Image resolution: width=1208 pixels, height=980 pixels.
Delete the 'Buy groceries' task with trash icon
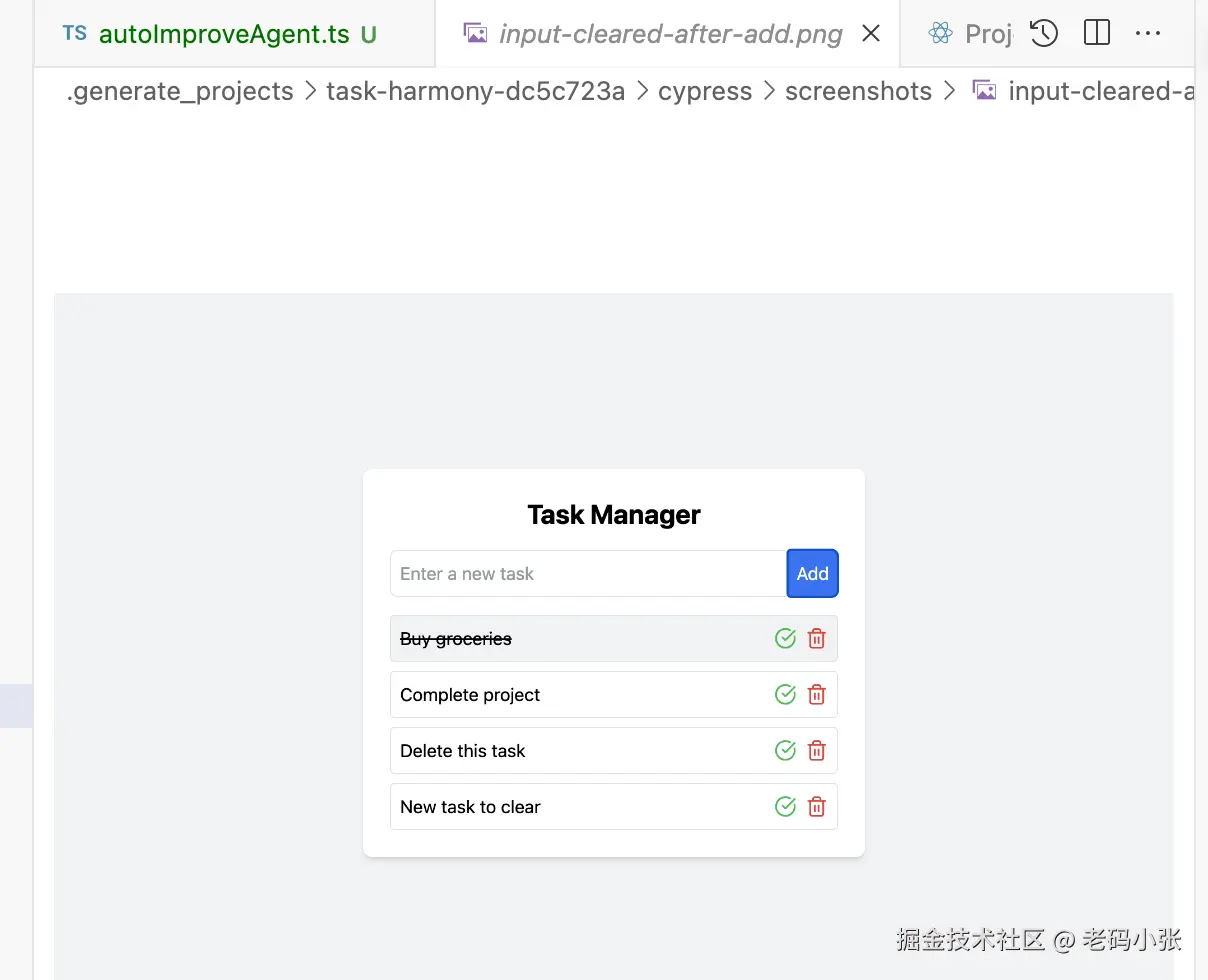tap(816, 638)
